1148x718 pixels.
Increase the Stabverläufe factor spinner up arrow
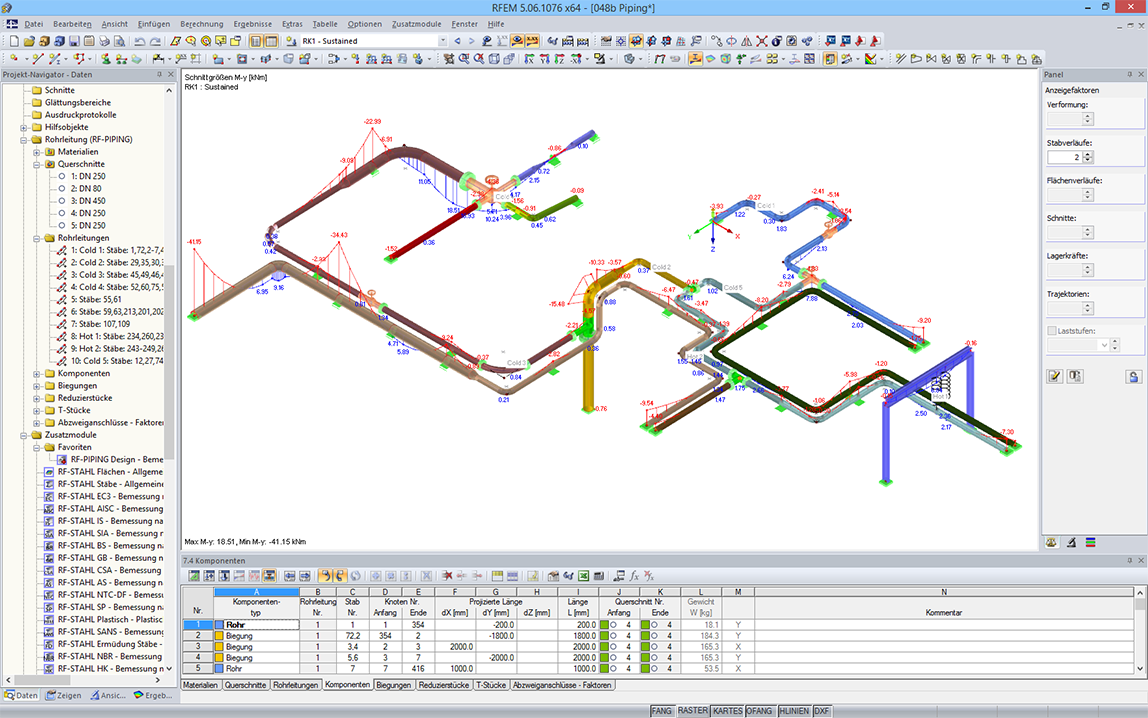(1088, 154)
